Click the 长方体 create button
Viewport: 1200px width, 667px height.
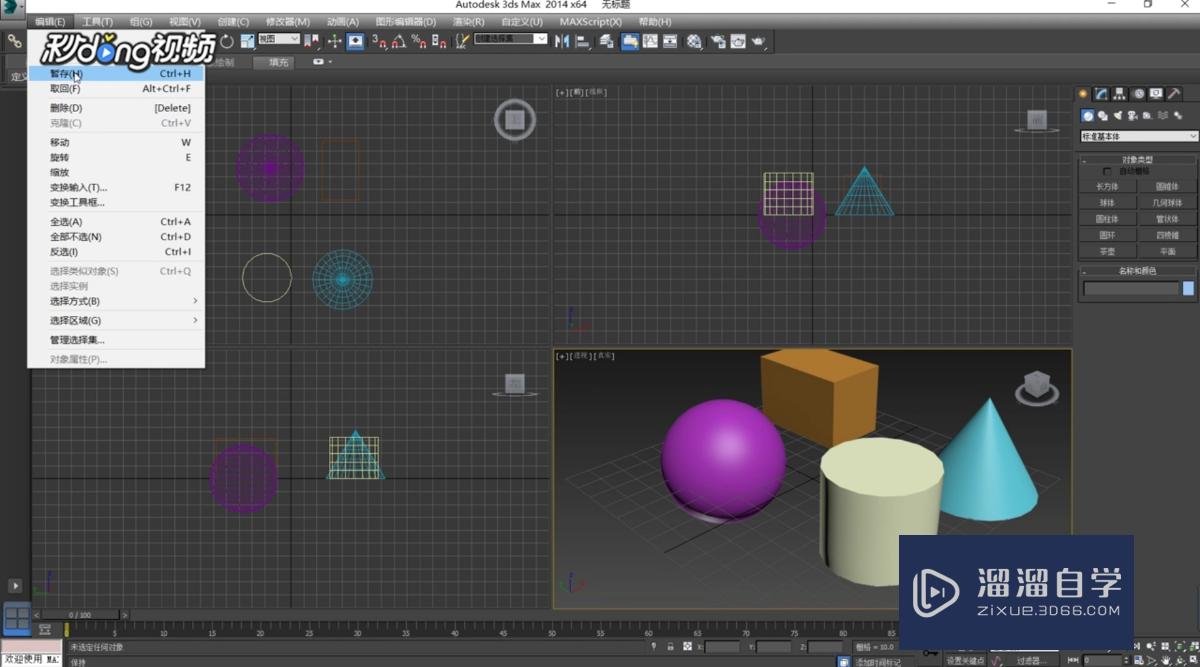click(x=1107, y=187)
